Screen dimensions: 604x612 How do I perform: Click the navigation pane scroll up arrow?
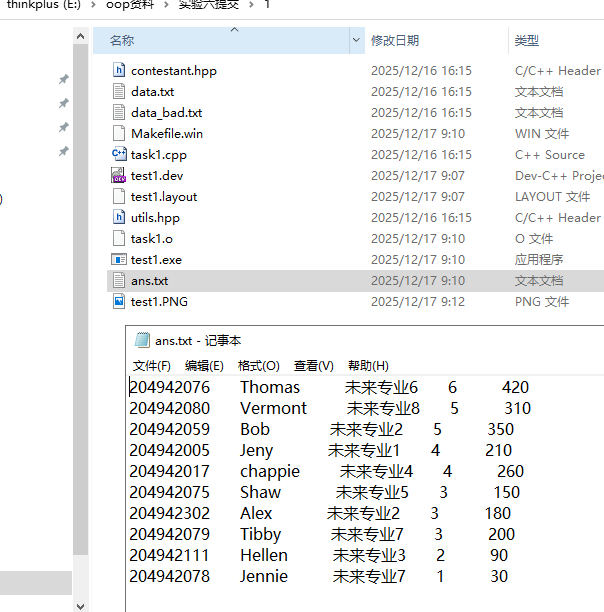80,36
